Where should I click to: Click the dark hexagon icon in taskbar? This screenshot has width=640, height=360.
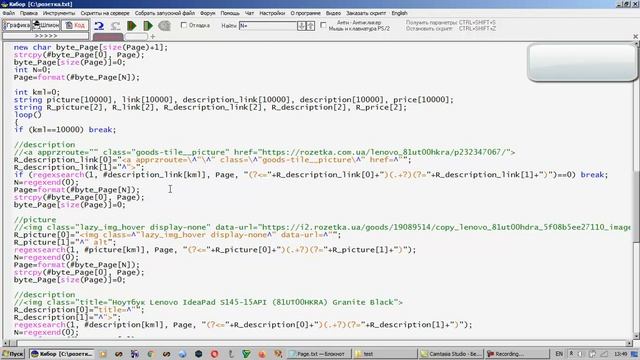click(x=198, y=354)
